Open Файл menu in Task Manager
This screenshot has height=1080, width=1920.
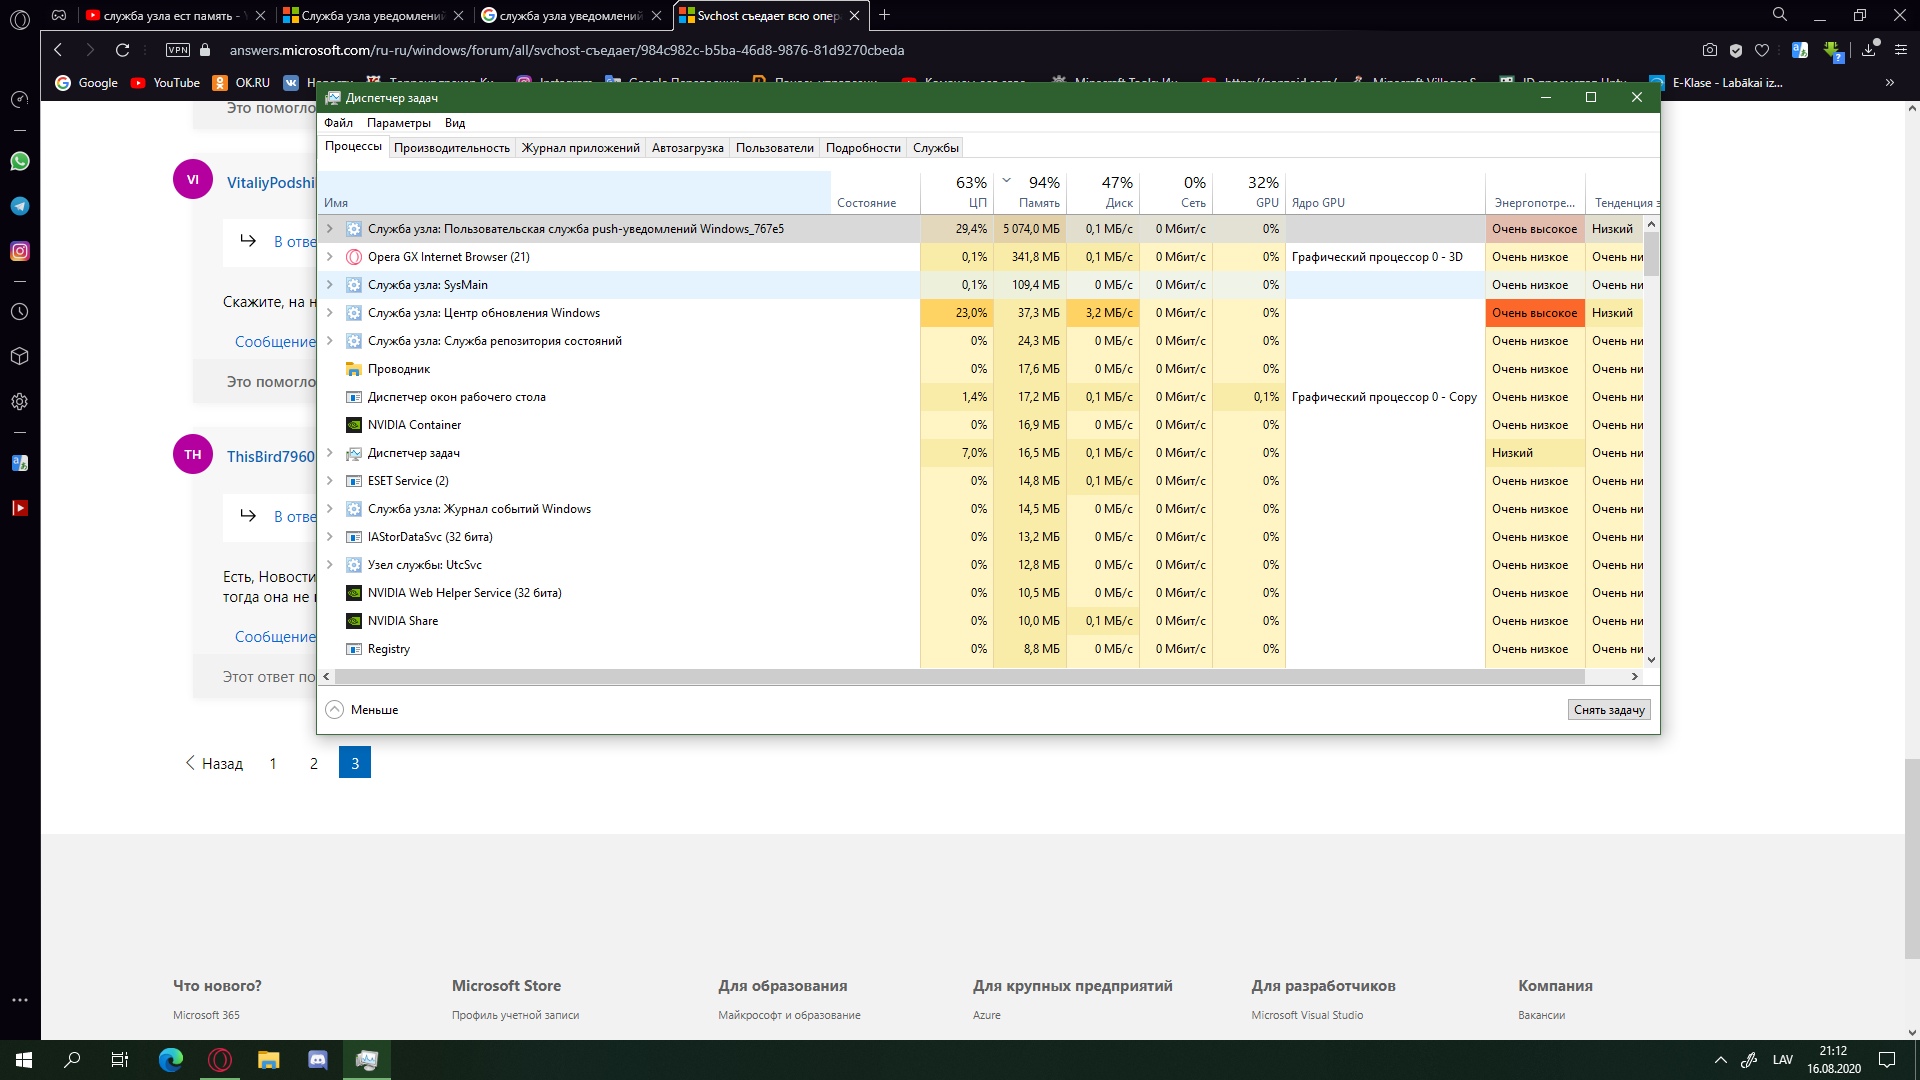click(x=338, y=123)
